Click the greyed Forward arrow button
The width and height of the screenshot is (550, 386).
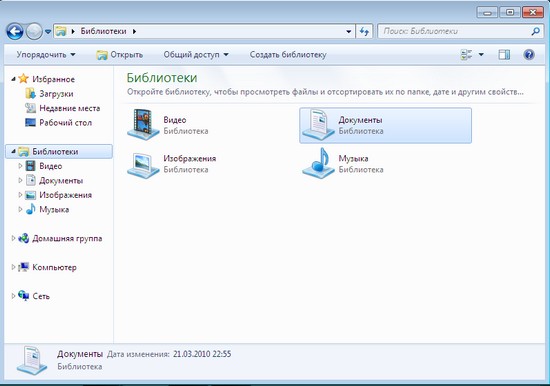click(x=34, y=32)
